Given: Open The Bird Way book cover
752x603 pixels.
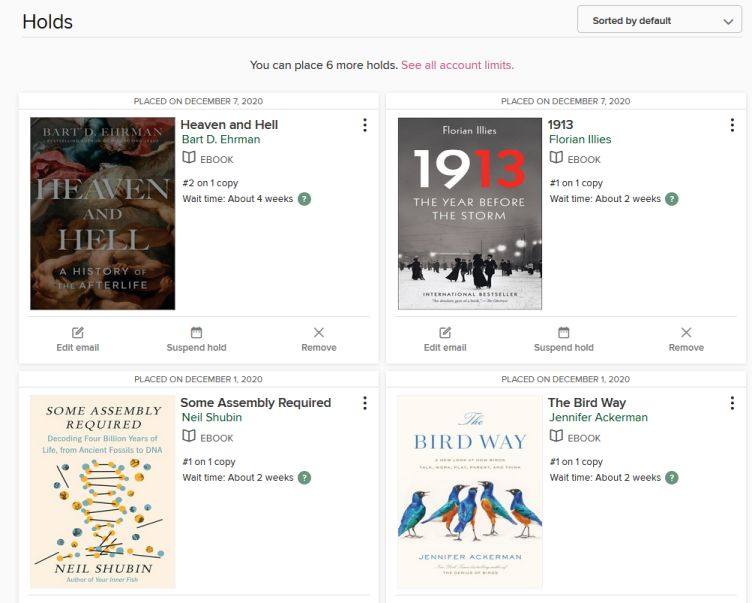Looking at the screenshot, I should click(470, 491).
